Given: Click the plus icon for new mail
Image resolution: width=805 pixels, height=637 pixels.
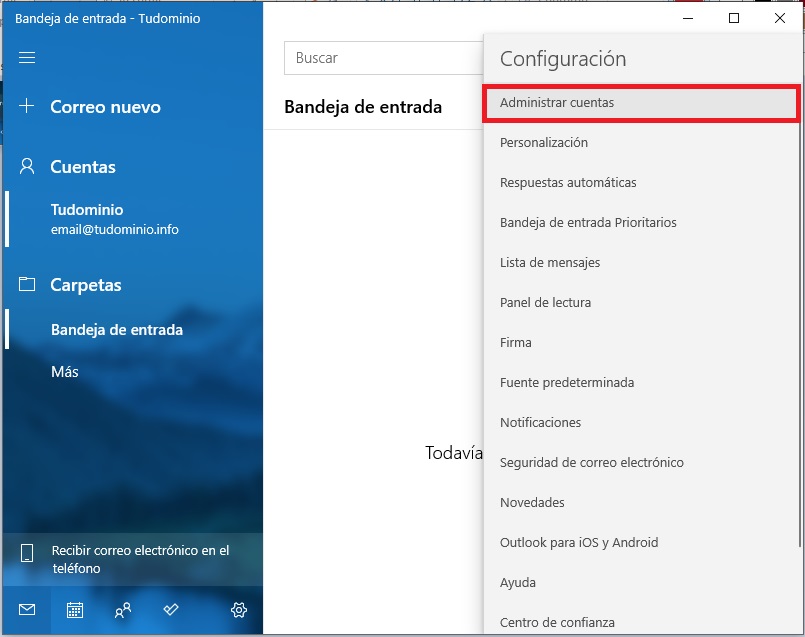Looking at the screenshot, I should point(27,106).
